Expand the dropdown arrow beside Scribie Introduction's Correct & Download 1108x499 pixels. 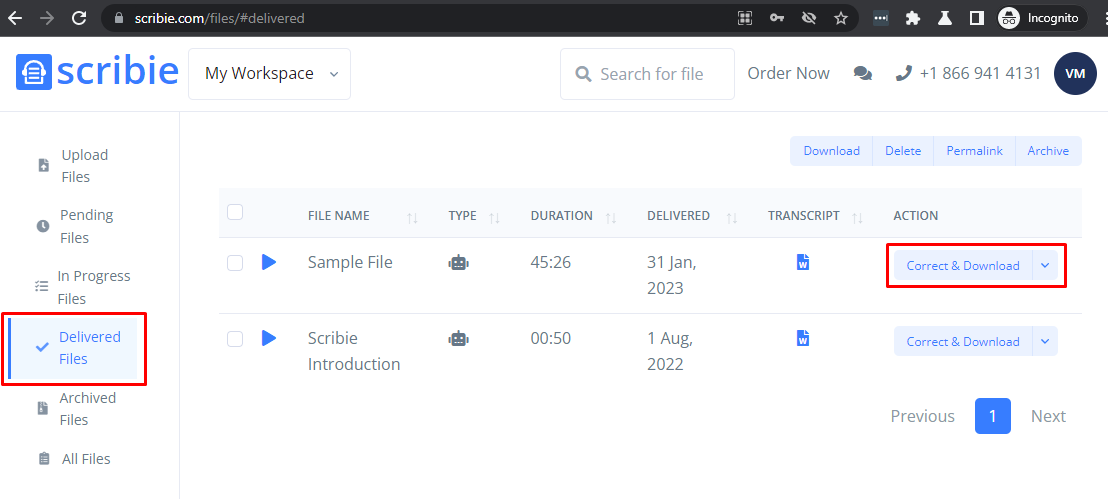click(1045, 341)
